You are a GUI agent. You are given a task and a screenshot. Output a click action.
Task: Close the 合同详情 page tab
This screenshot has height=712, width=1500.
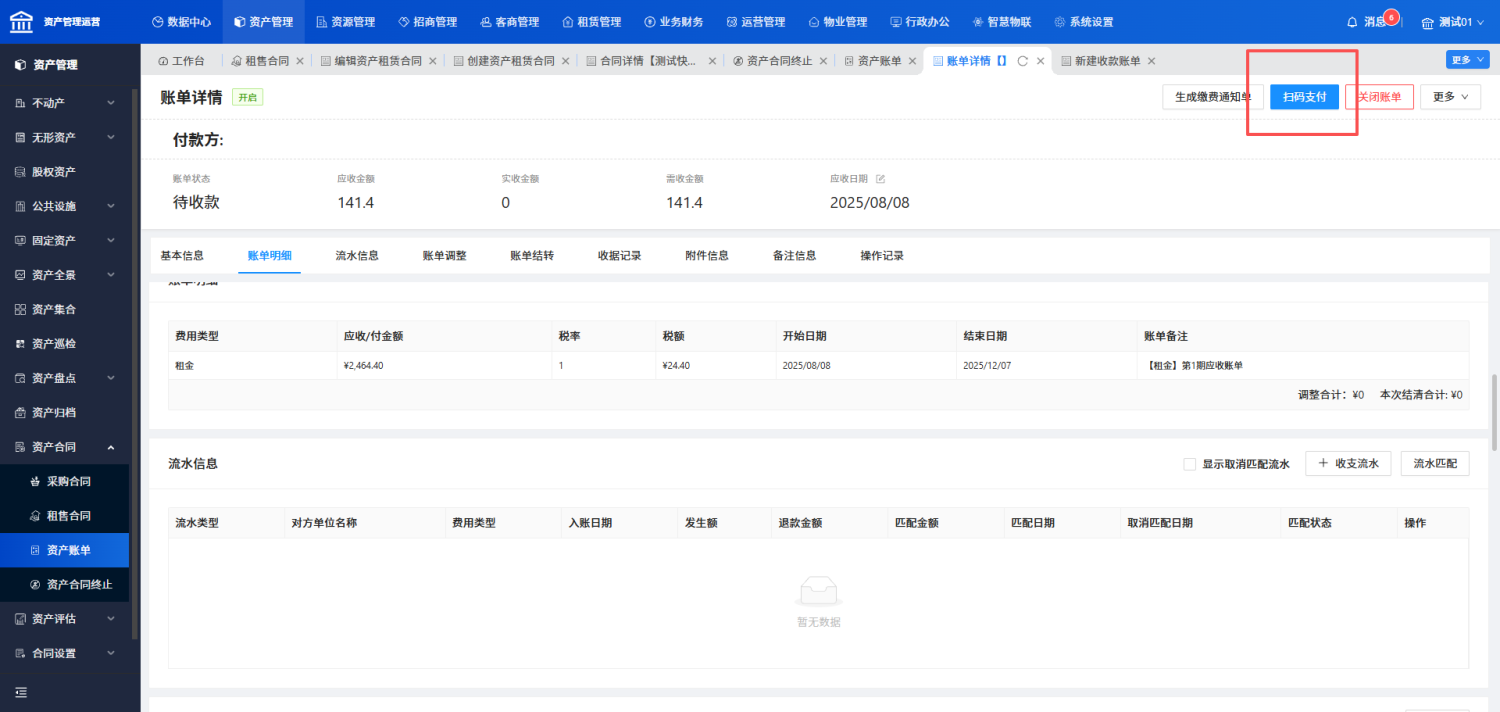click(x=712, y=61)
